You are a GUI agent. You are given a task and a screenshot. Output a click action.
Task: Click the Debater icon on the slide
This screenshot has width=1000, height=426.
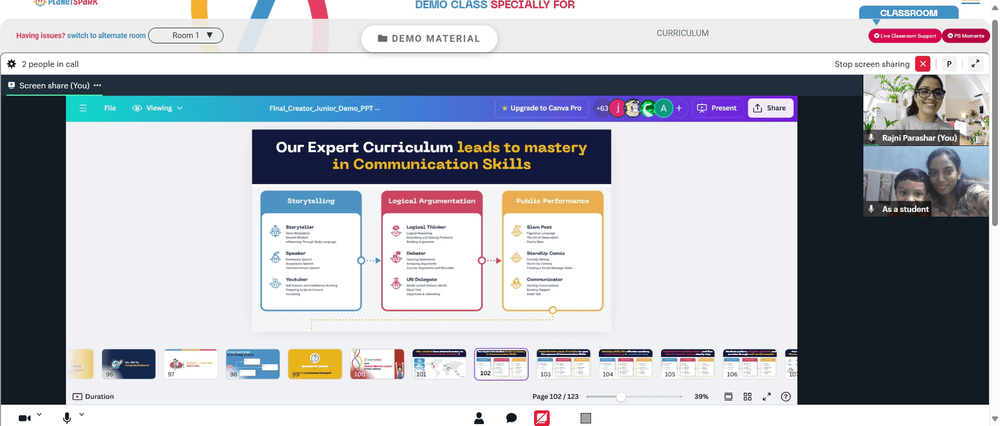(x=395, y=258)
